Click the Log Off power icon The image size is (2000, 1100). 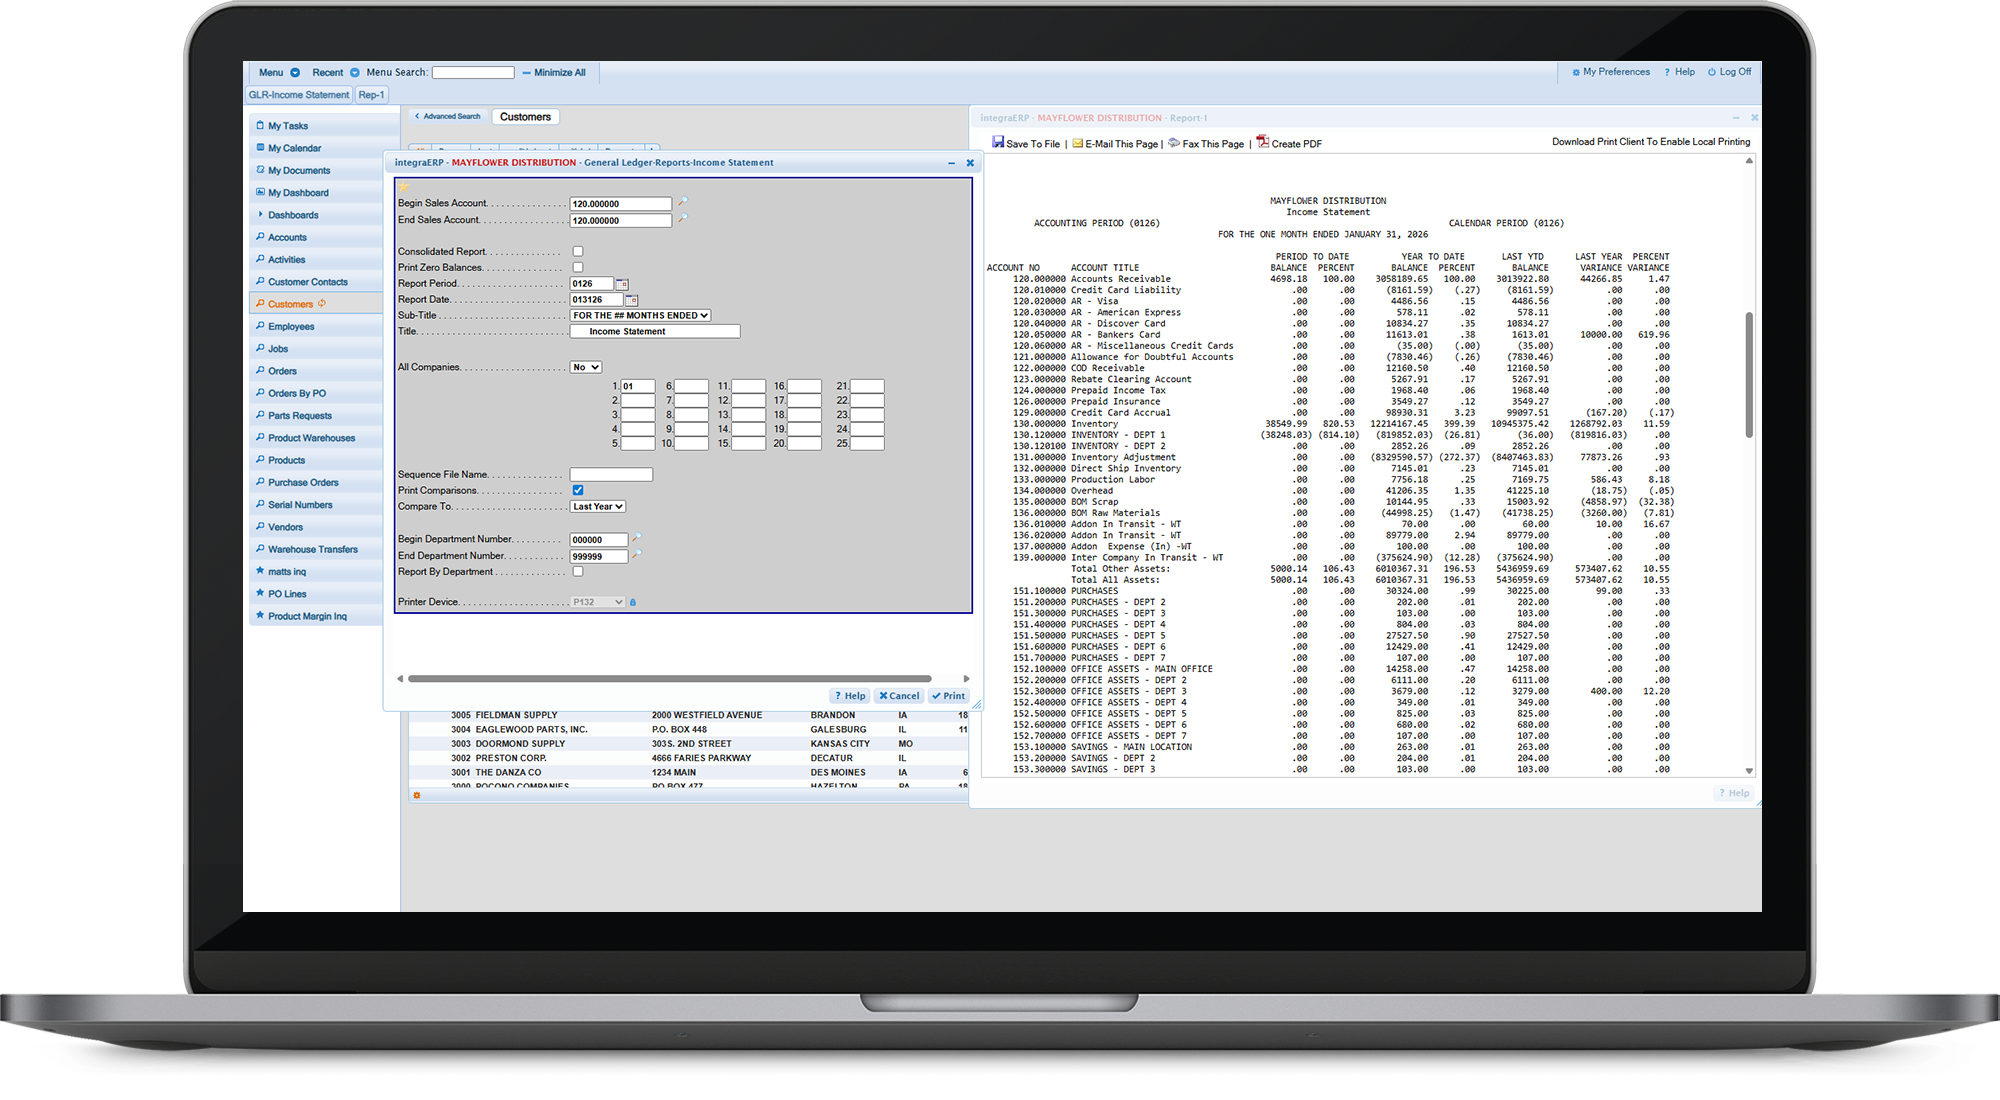coord(1712,72)
